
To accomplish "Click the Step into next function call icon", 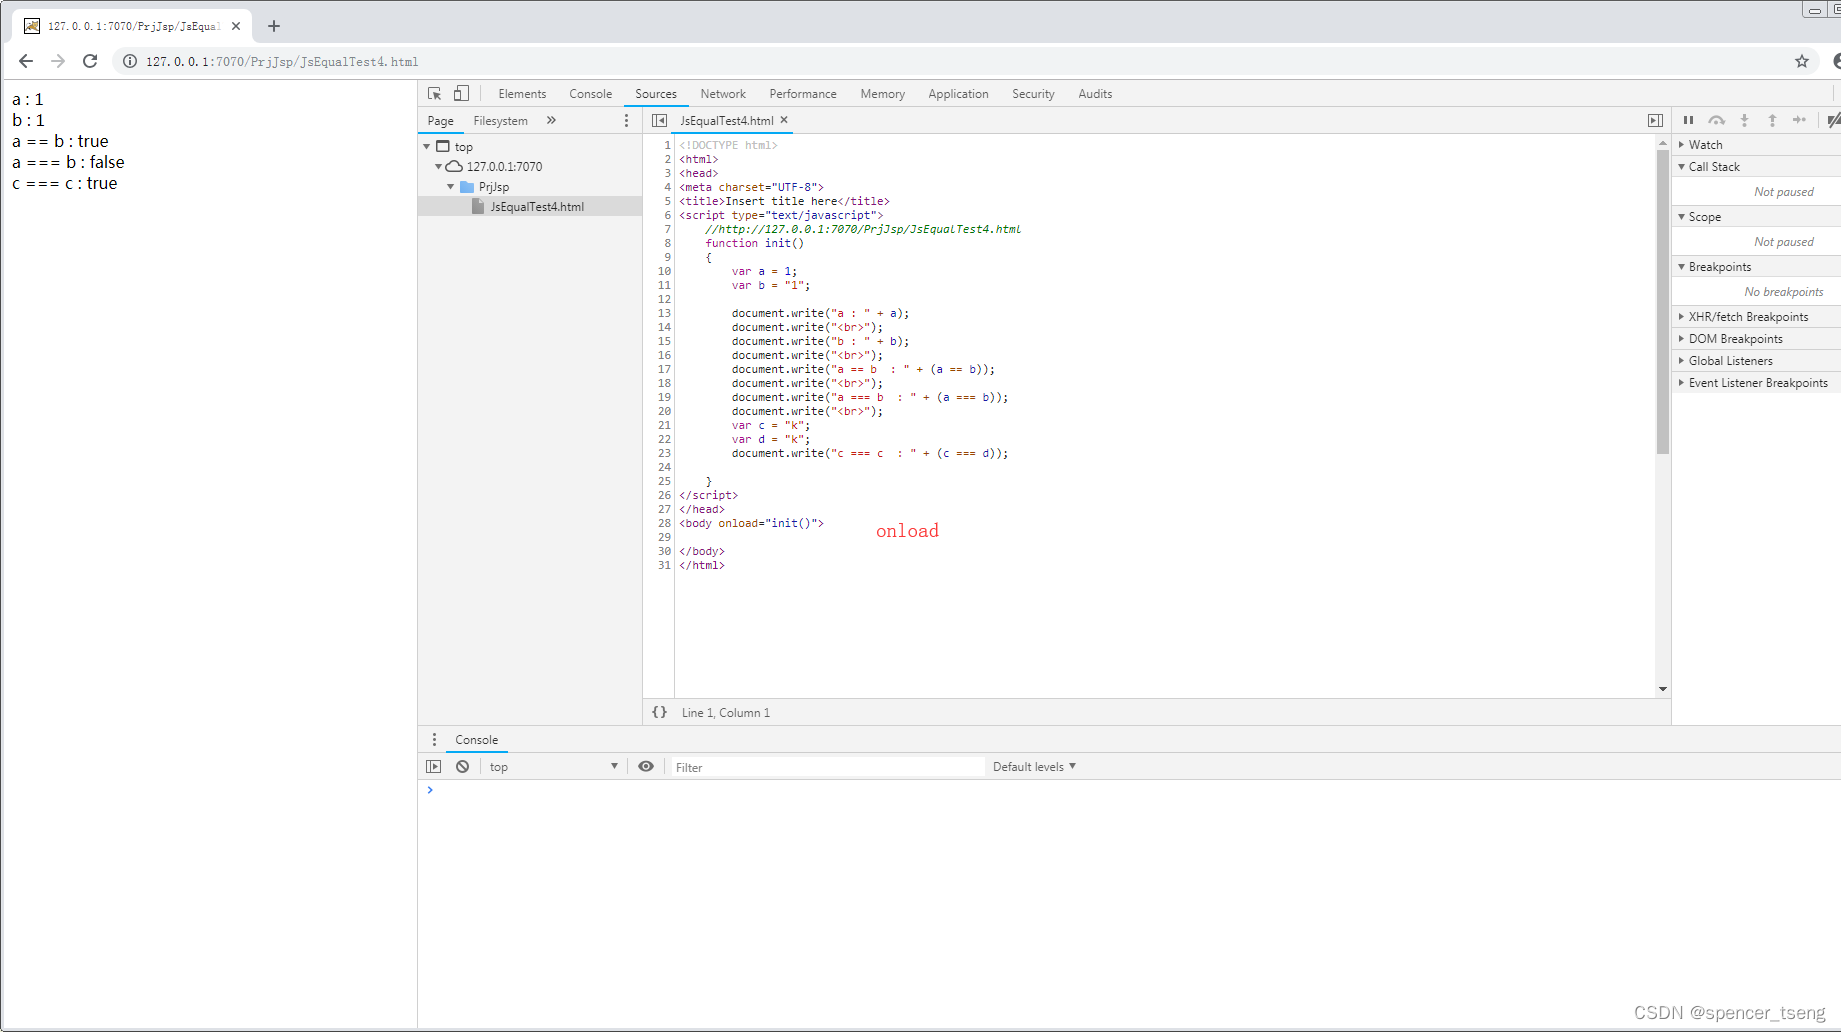I will click(1745, 120).
